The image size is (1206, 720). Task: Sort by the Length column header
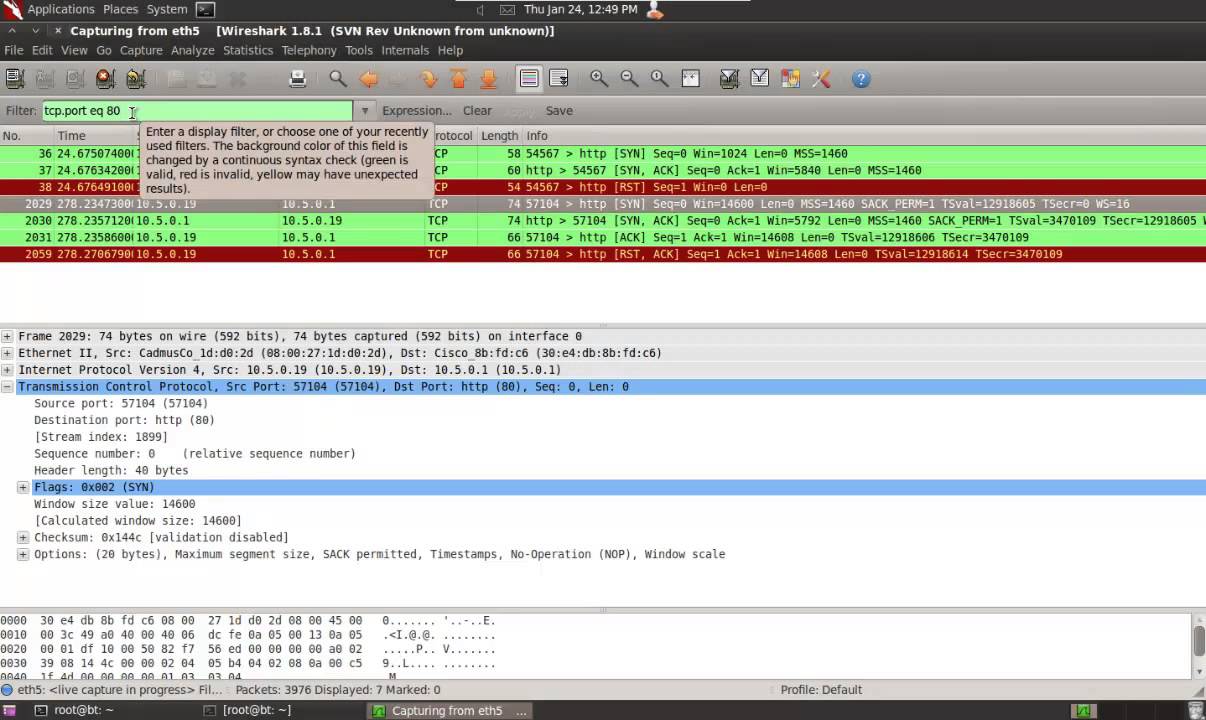(x=499, y=136)
